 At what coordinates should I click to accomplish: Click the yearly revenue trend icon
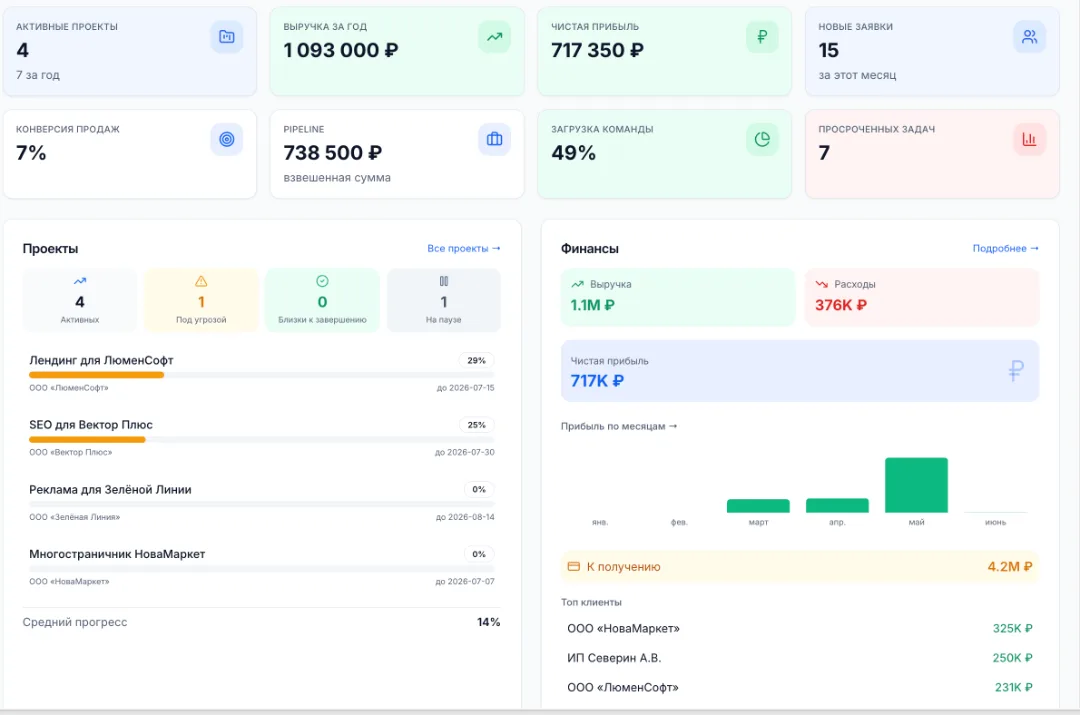(x=495, y=37)
